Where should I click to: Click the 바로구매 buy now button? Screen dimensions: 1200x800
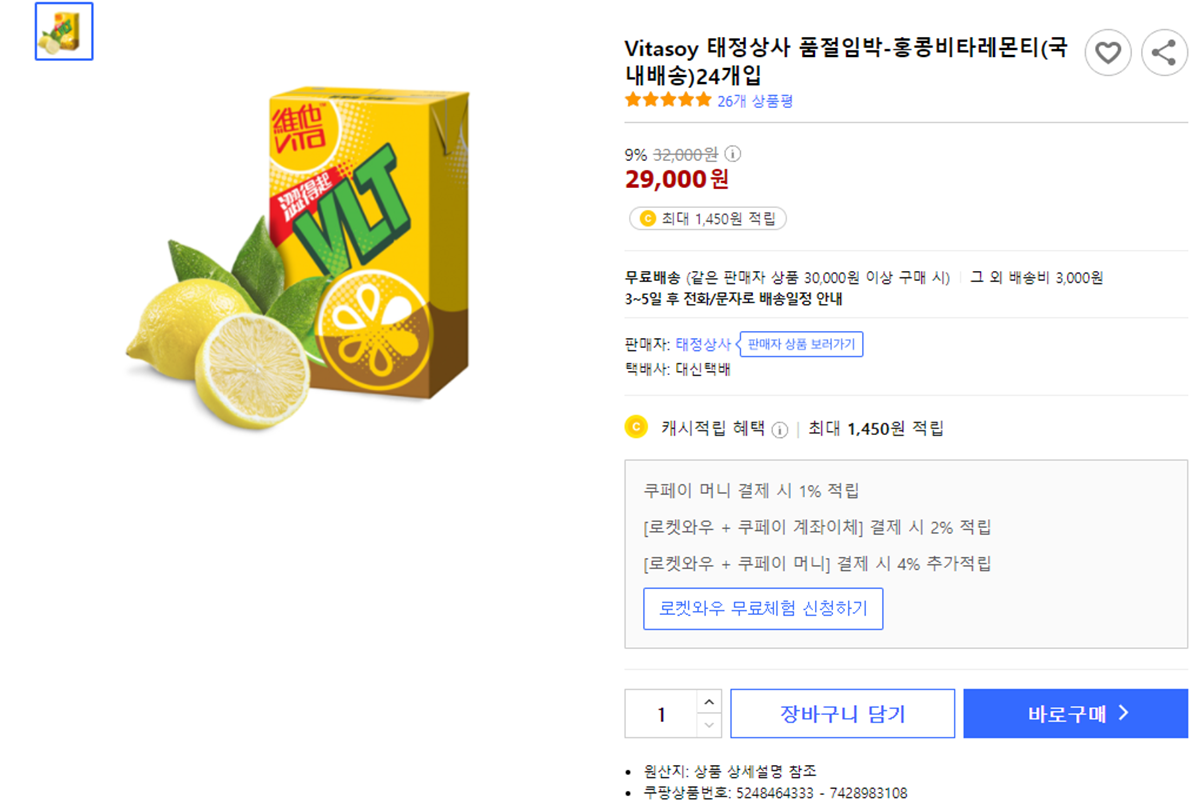[1076, 714]
